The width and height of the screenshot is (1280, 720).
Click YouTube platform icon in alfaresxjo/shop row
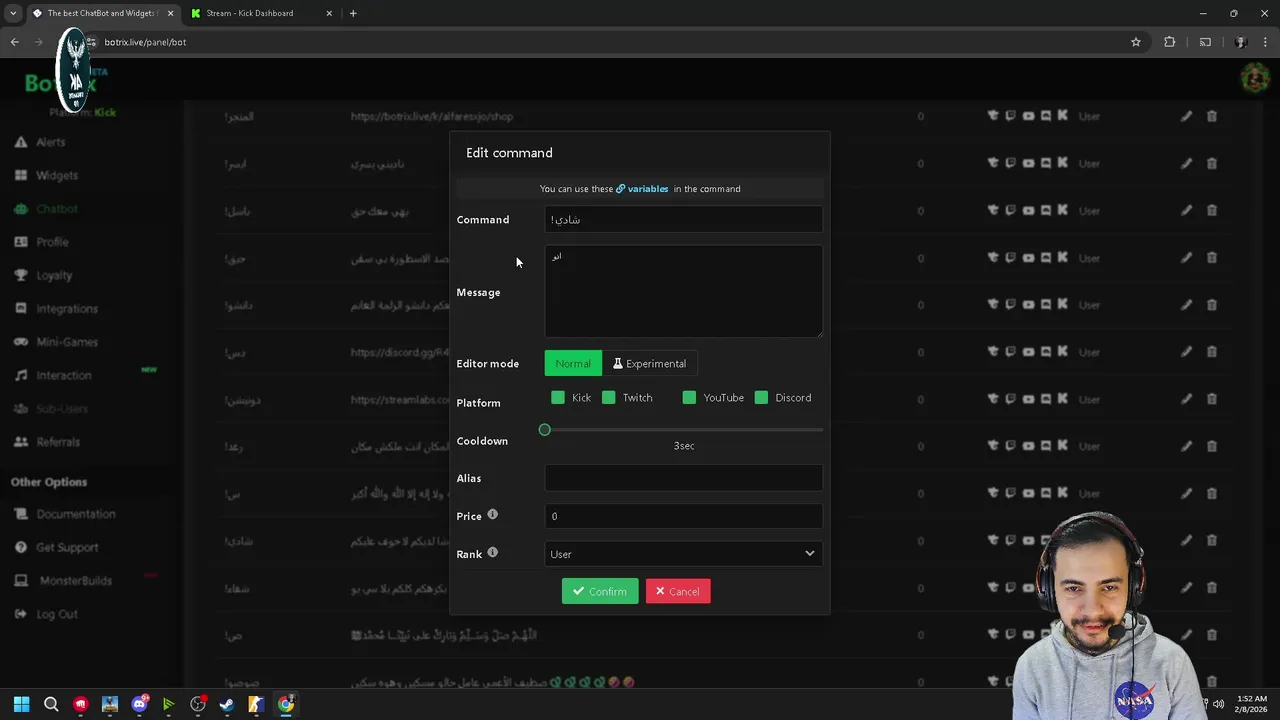click(x=1028, y=116)
